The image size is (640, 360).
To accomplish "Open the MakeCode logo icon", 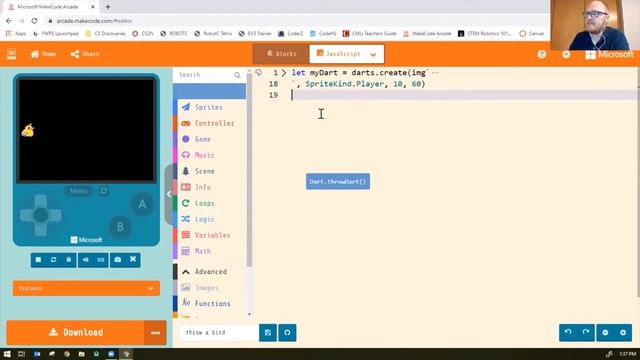I will point(11,54).
